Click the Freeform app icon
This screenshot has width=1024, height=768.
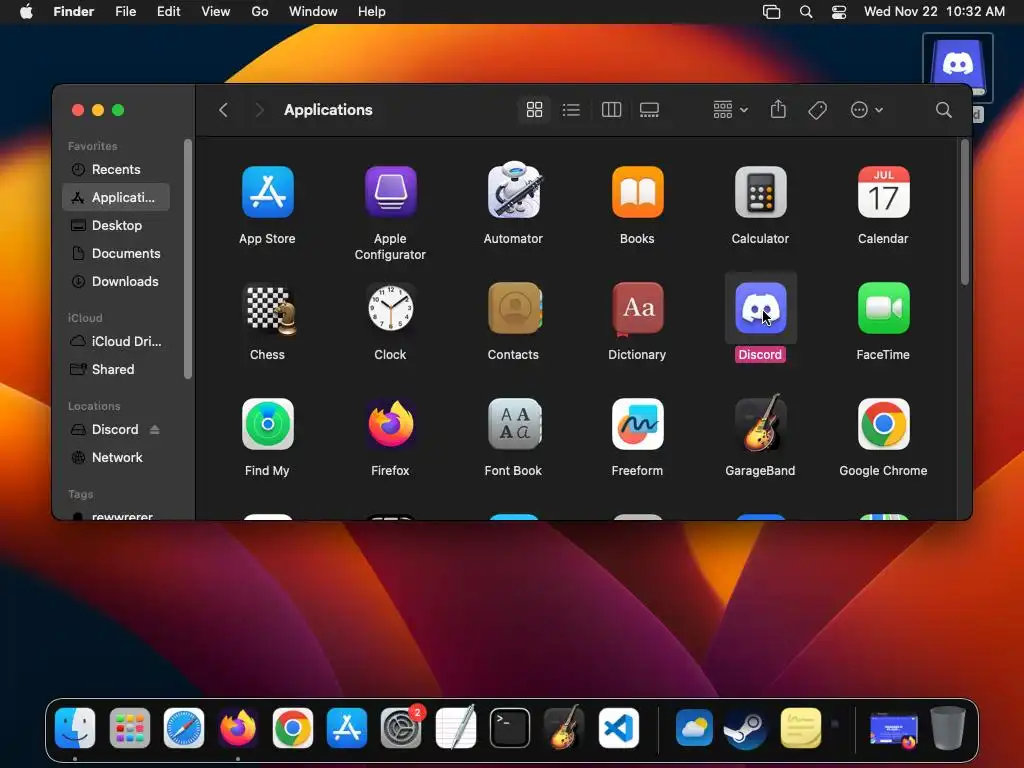click(x=637, y=424)
